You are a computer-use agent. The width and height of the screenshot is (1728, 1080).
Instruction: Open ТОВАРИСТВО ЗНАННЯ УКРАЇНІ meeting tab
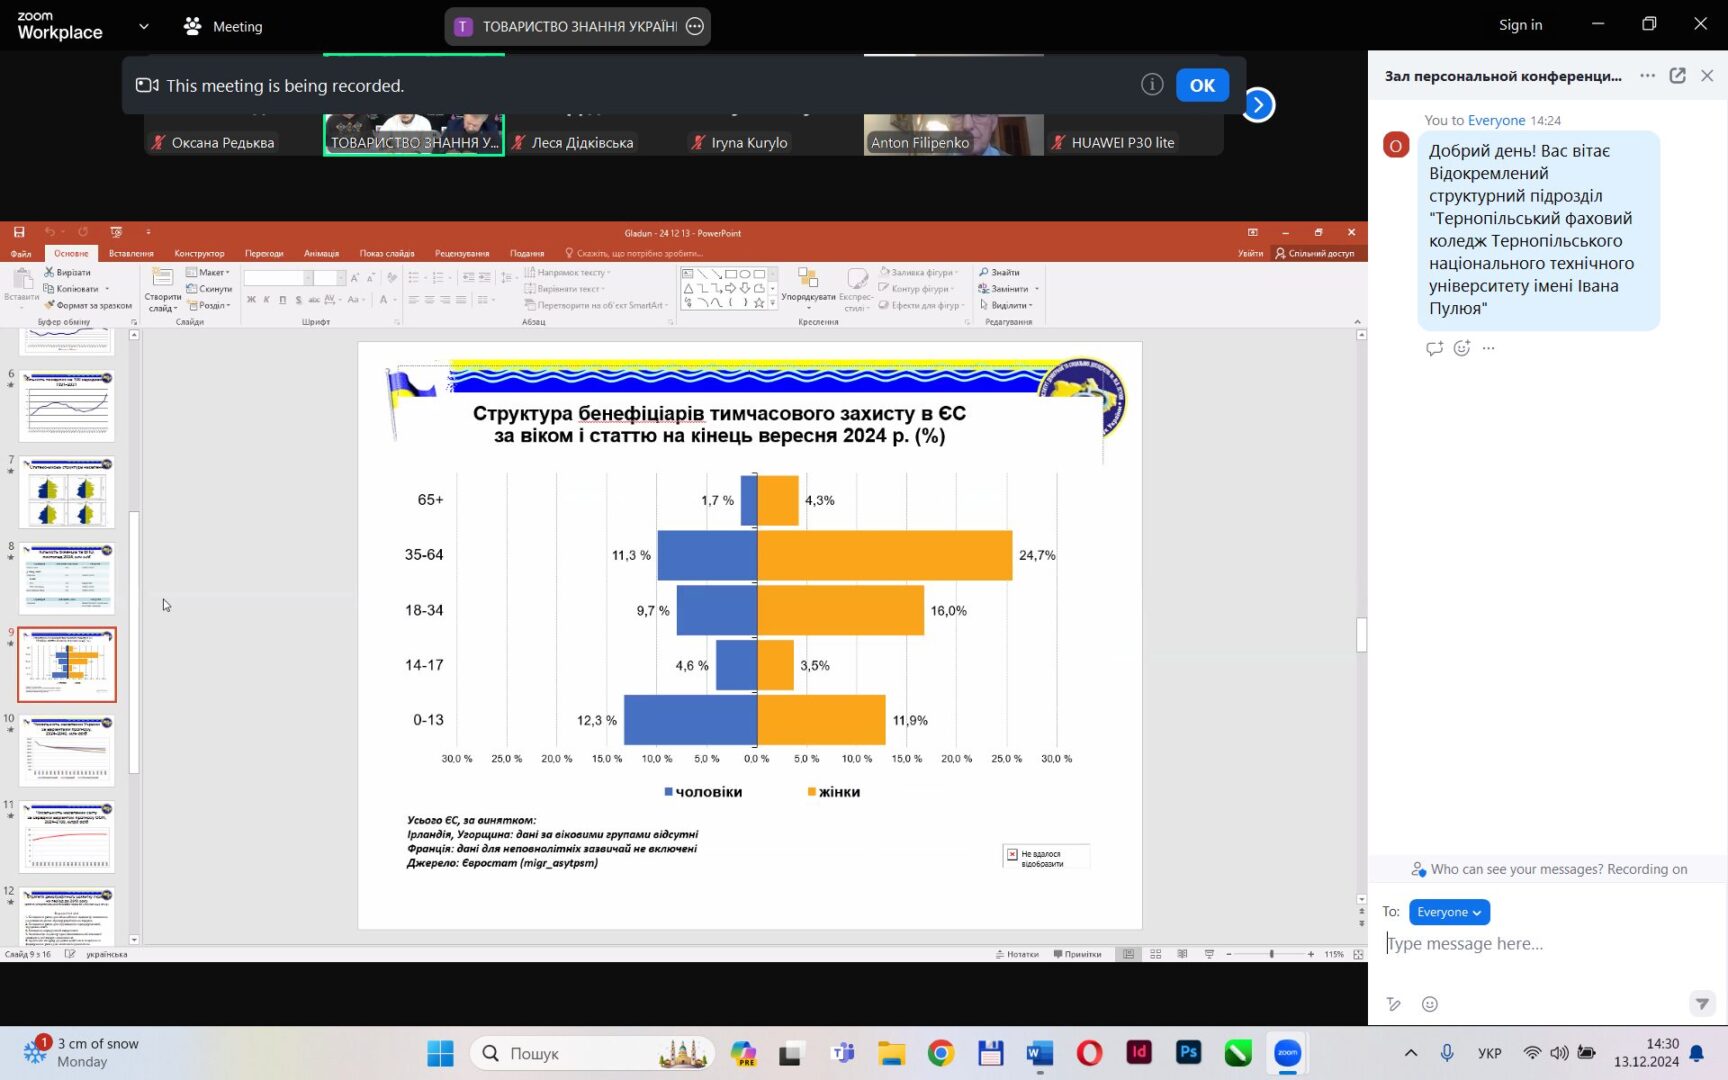tap(577, 26)
